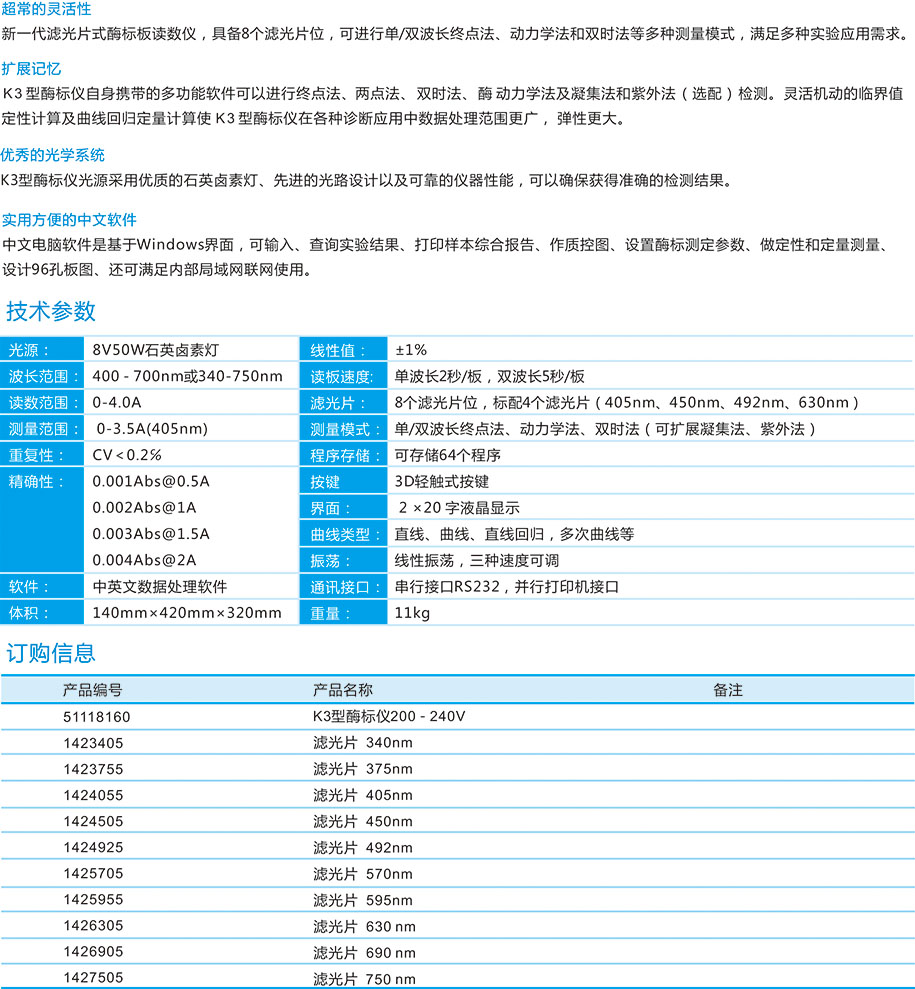This screenshot has height=989, width=915.
Task: Click the 技术参数 section title
Action: click(x=50, y=311)
